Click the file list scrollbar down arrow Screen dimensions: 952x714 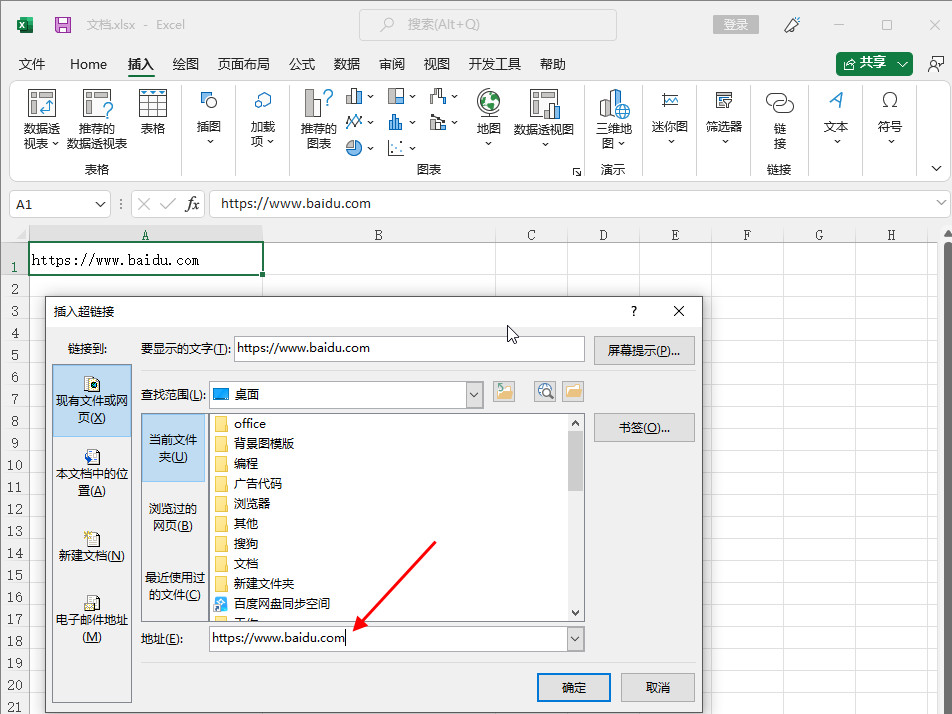click(576, 613)
